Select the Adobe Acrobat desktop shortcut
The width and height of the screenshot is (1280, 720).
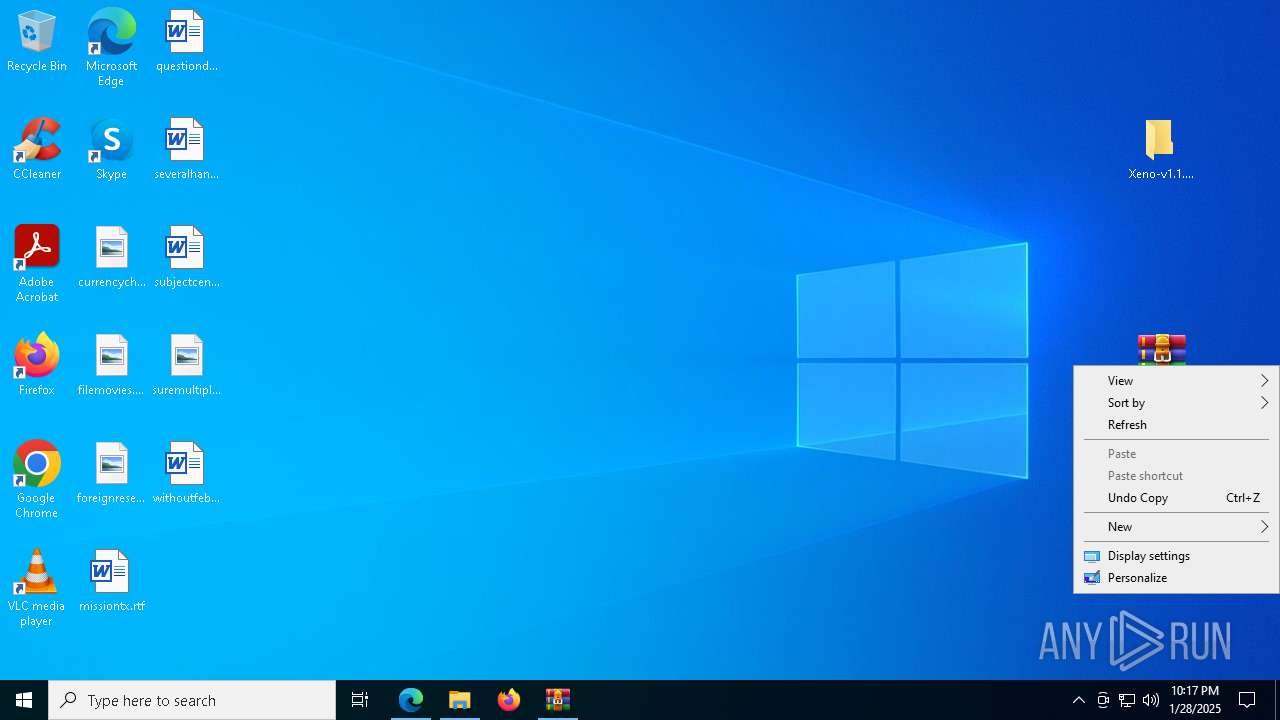37,264
